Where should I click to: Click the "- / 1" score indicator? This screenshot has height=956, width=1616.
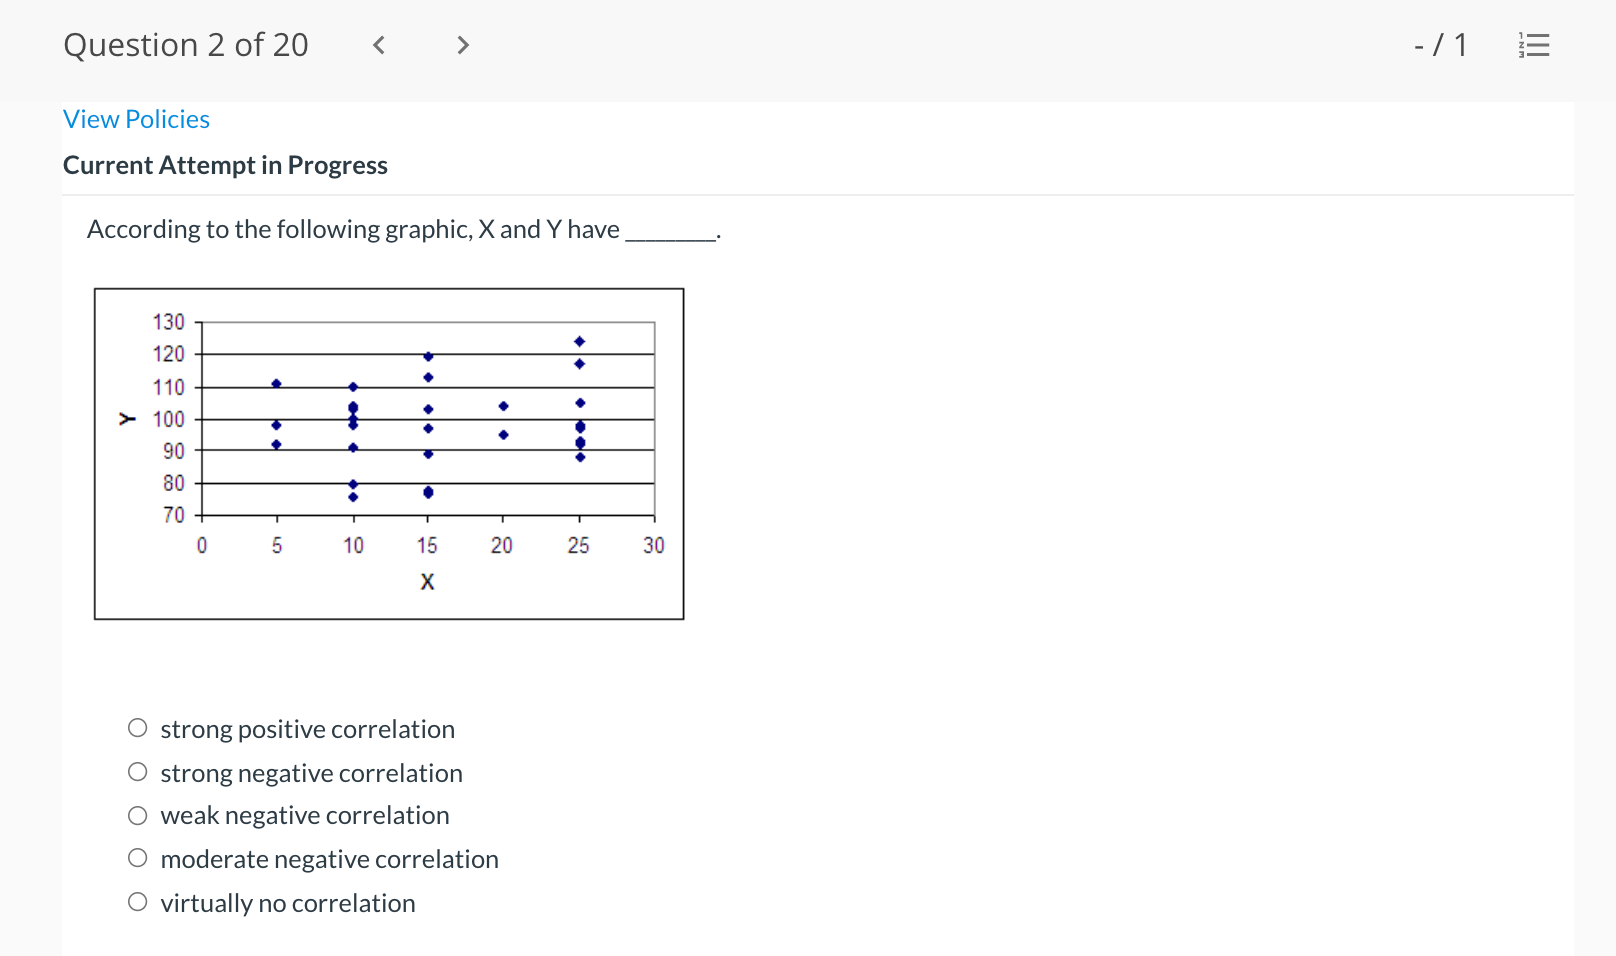point(1442,44)
